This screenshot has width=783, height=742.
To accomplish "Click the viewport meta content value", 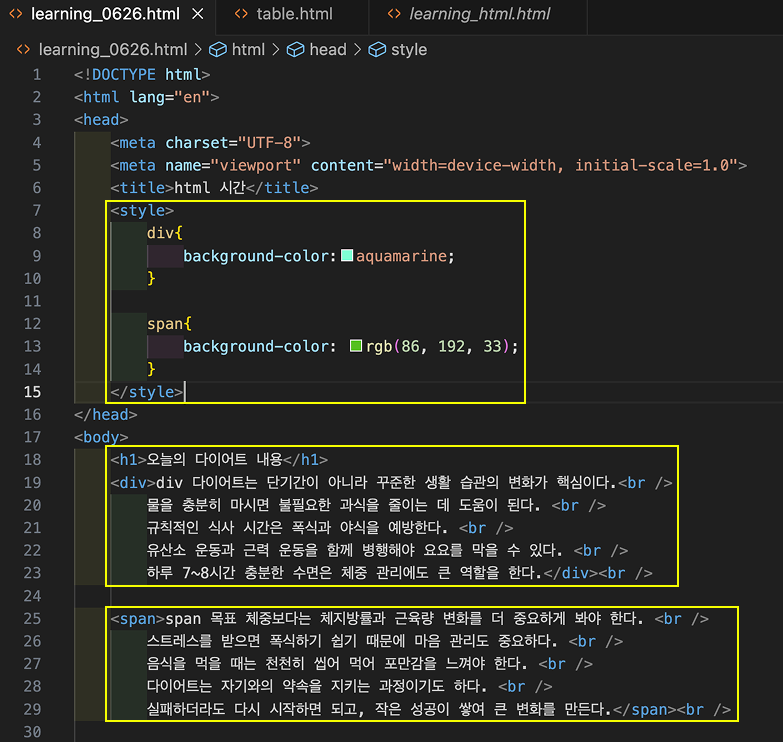I will [x=560, y=165].
